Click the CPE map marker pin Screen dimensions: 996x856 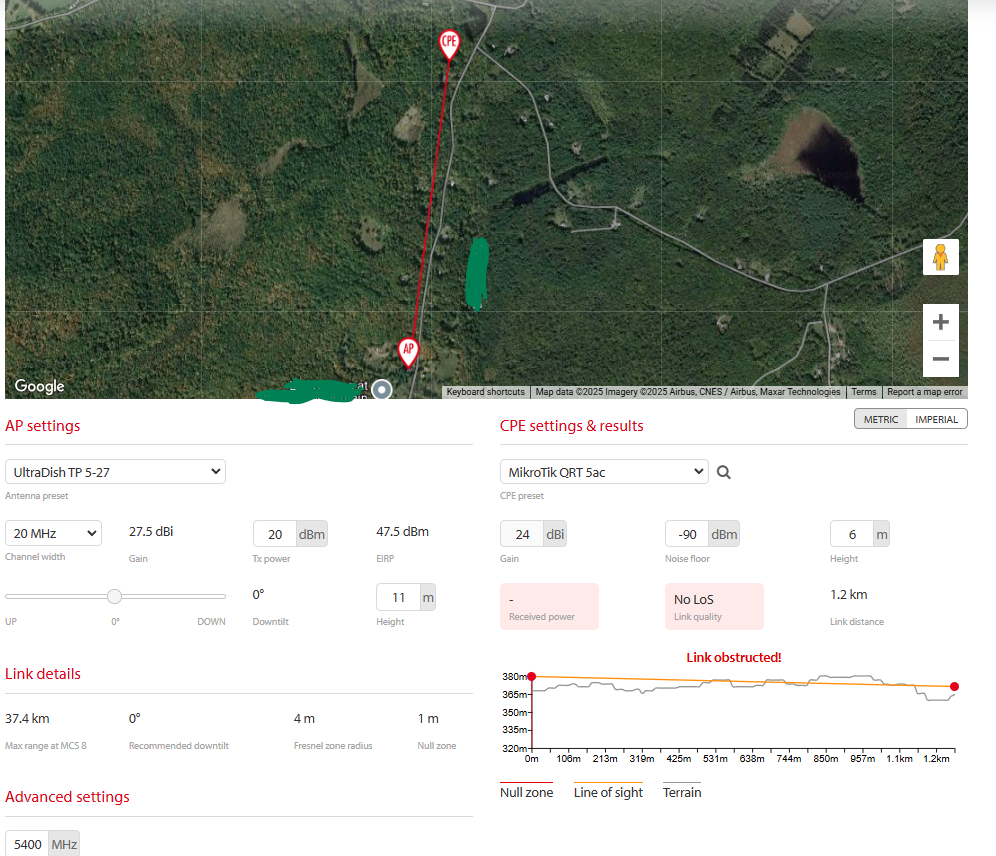click(x=449, y=44)
